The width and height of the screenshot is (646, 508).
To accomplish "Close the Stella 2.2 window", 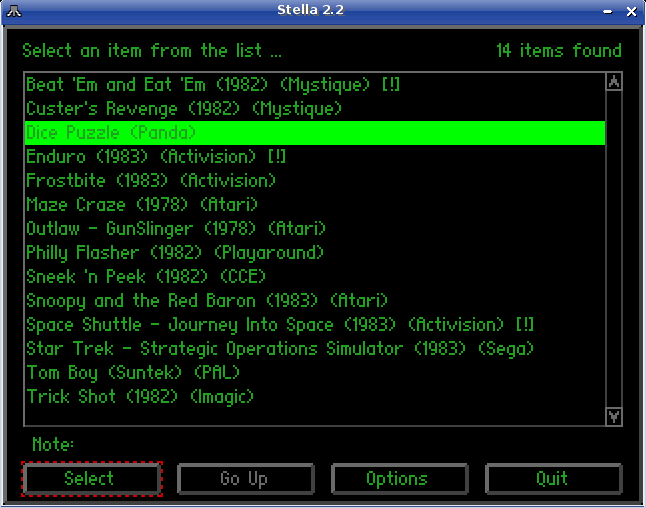I will [x=631, y=12].
